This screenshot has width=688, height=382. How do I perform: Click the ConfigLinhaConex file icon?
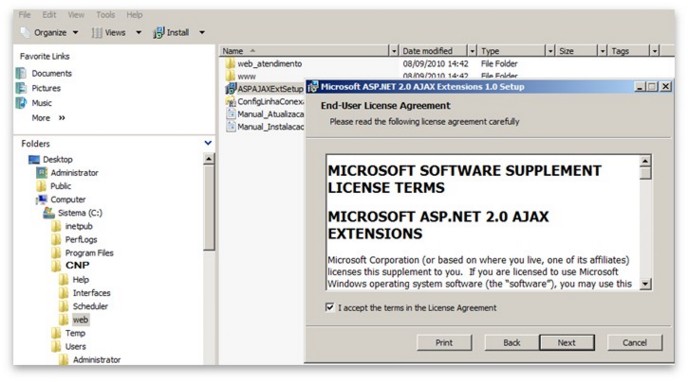[x=230, y=102]
